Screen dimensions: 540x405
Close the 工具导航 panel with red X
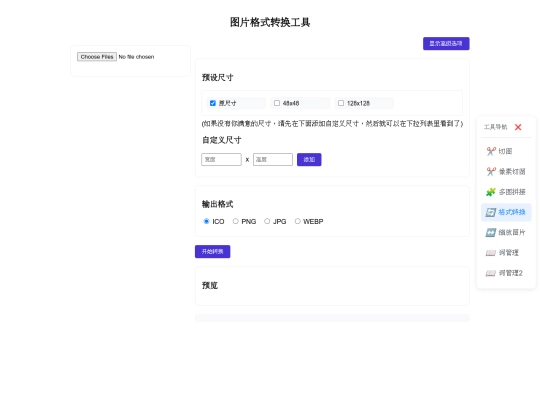click(518, 127)
